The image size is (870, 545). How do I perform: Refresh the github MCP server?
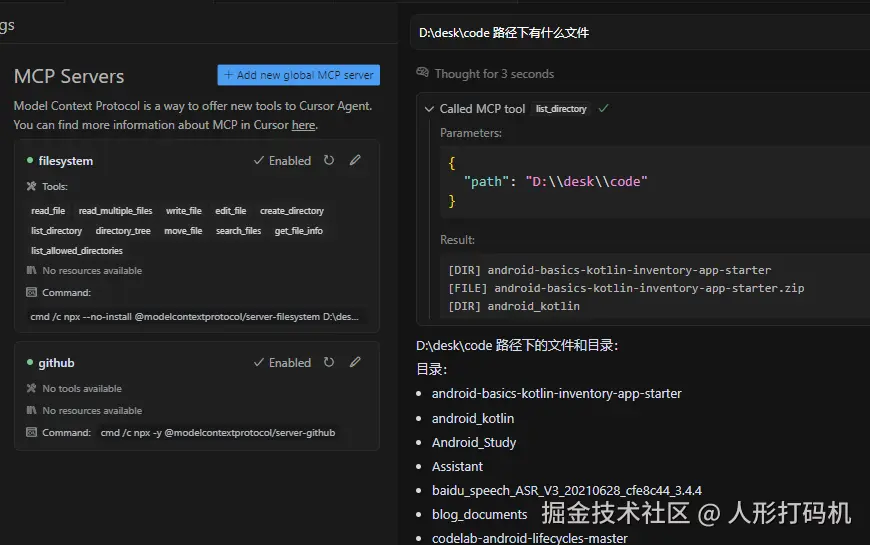[329, 362]
